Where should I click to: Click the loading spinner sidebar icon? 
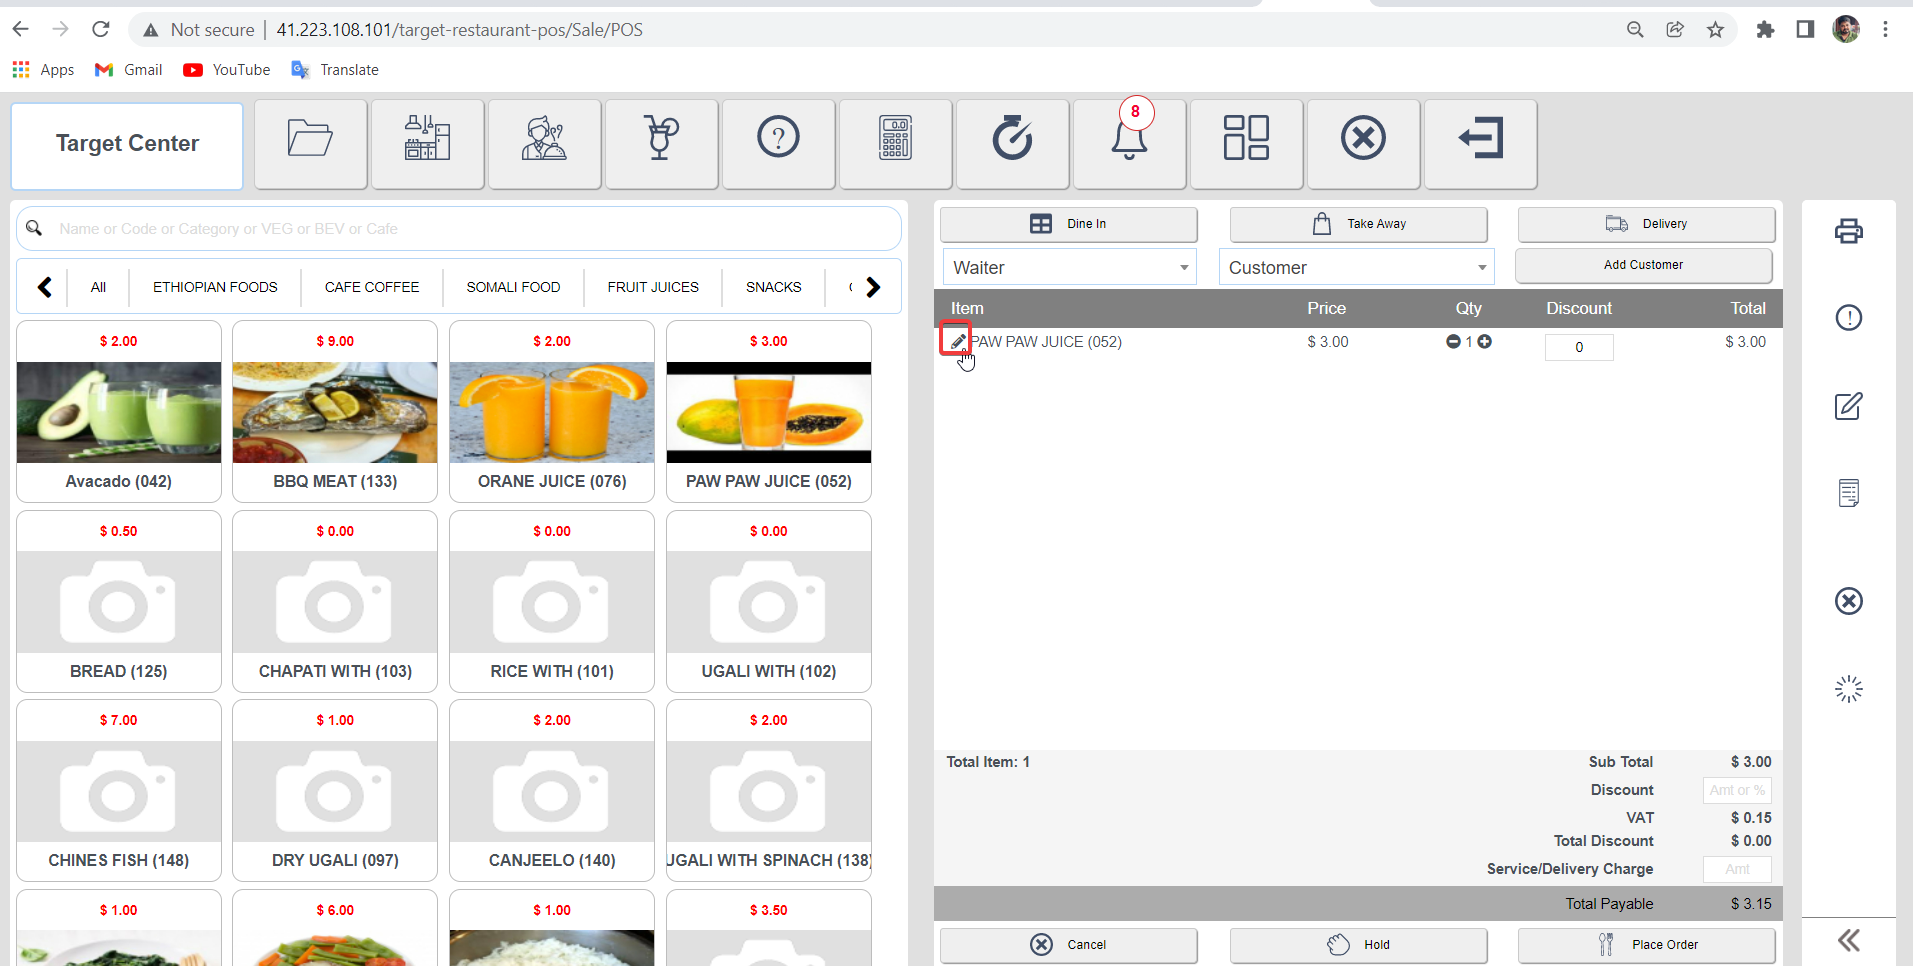(x=1849, y=689)
